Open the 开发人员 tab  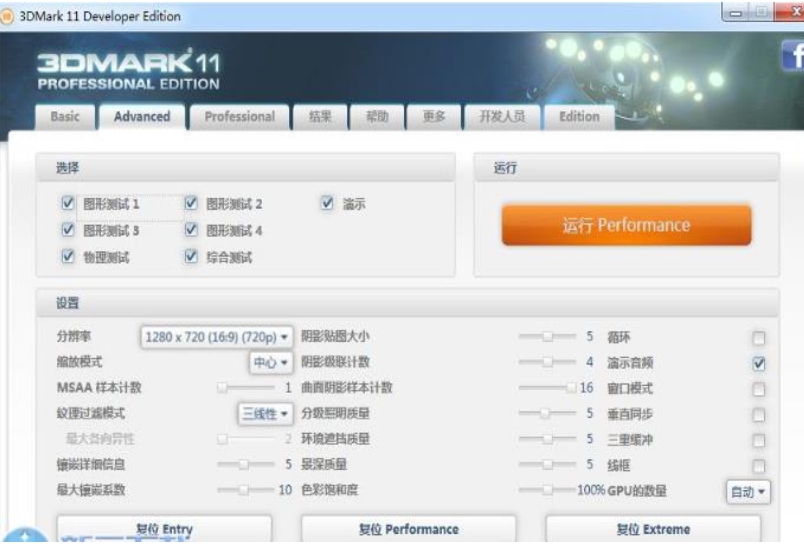click(x=502, y=117)
